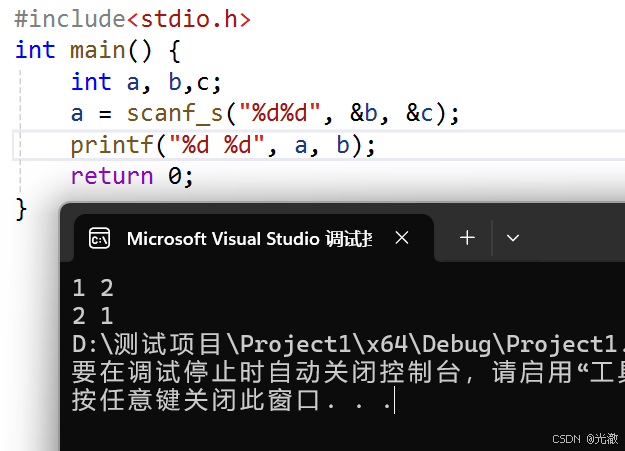Click the &c argument in scanf_s
The image size is (625, 451).
[x=420, y=113]
